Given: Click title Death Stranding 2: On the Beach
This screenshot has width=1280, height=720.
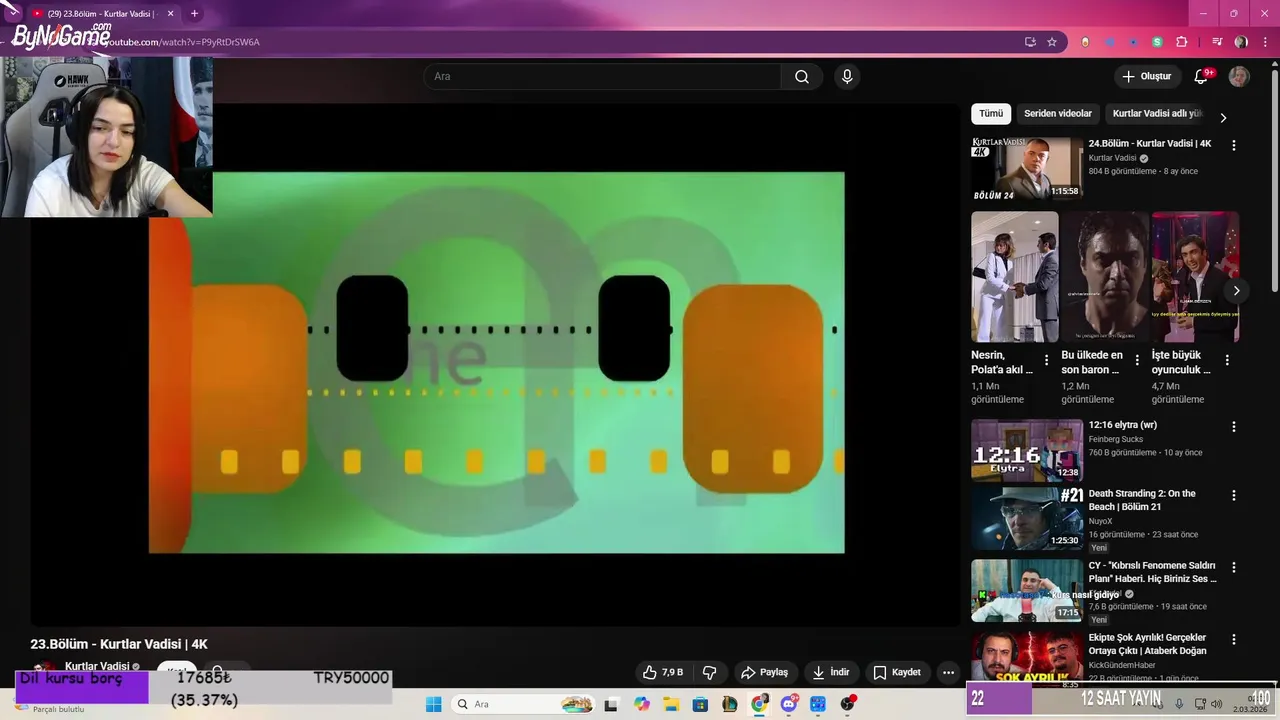Looking at the screenshot, I should pyautogui.click(x=1142, y=500).
